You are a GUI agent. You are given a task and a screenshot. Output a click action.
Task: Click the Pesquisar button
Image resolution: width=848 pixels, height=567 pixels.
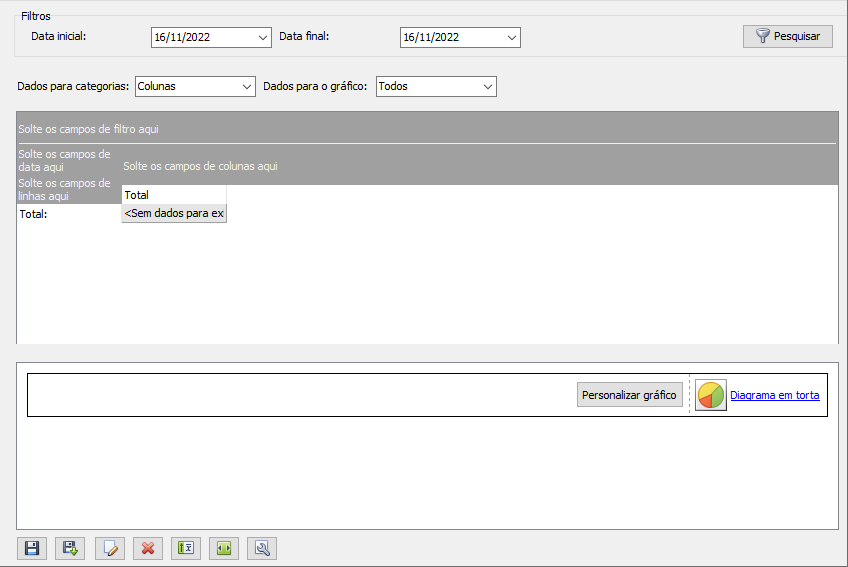click(x=788, y=36)
